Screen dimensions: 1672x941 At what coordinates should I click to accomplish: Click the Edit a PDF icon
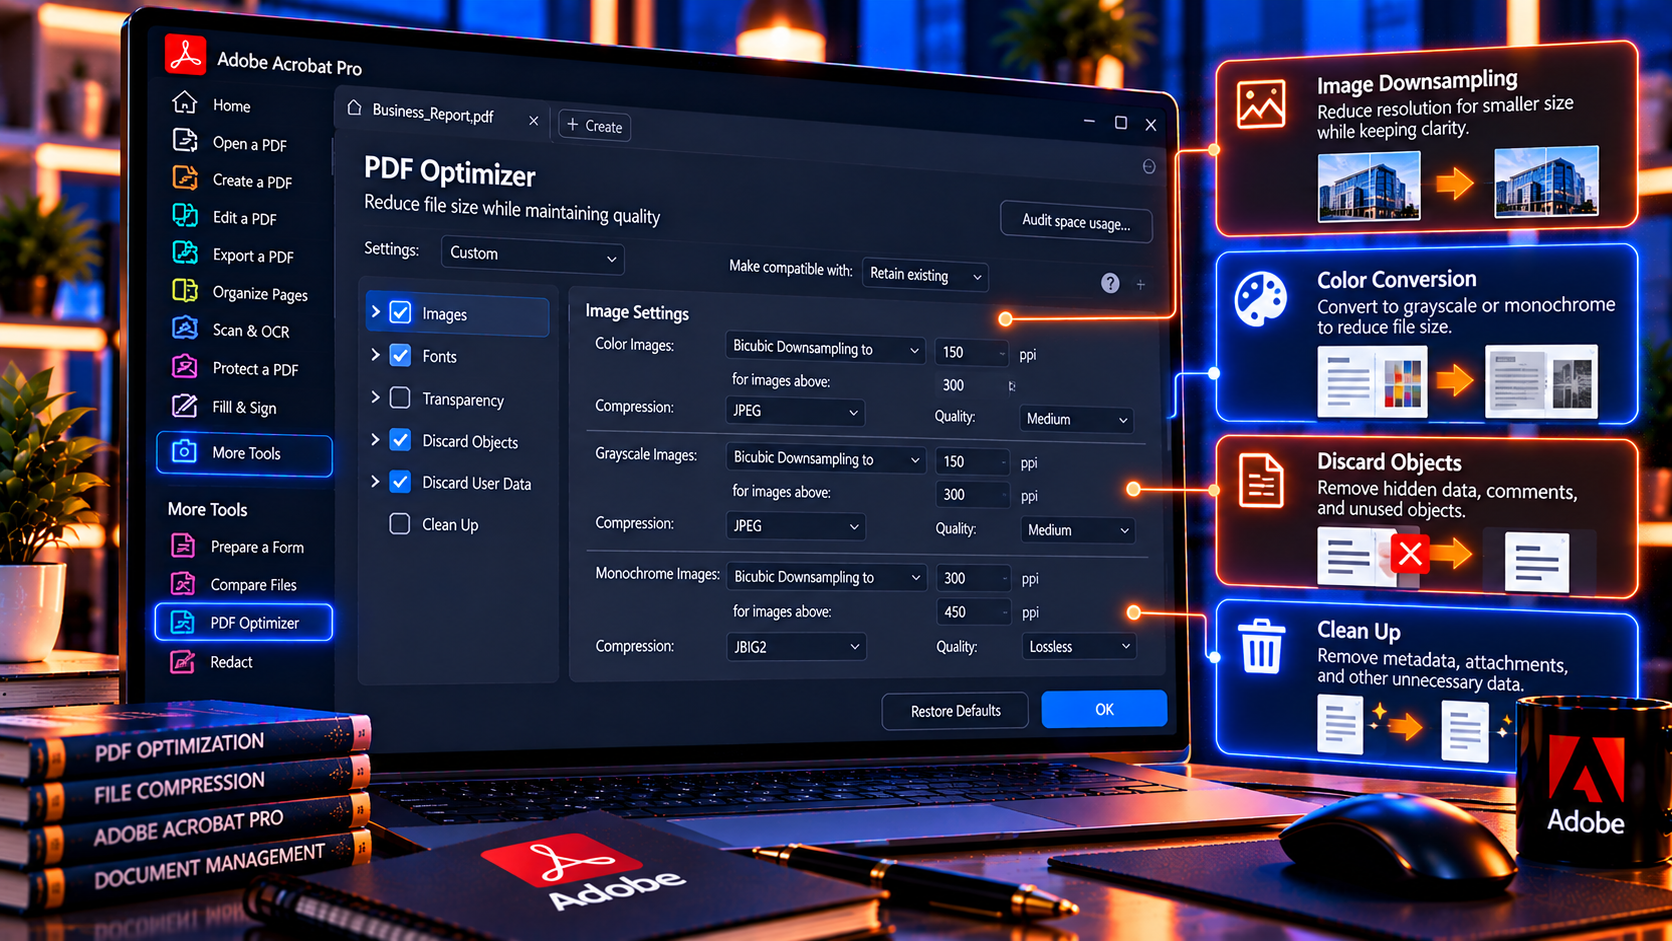pyautogui.click(x=184, y=214)
